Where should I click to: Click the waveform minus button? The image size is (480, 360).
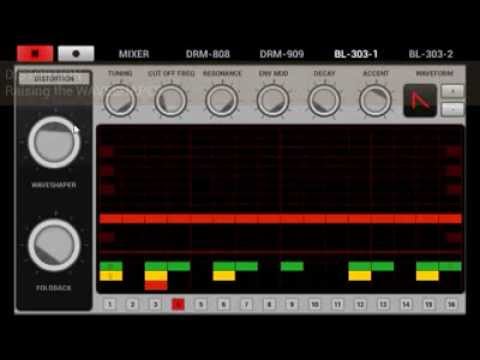[453, 109]
